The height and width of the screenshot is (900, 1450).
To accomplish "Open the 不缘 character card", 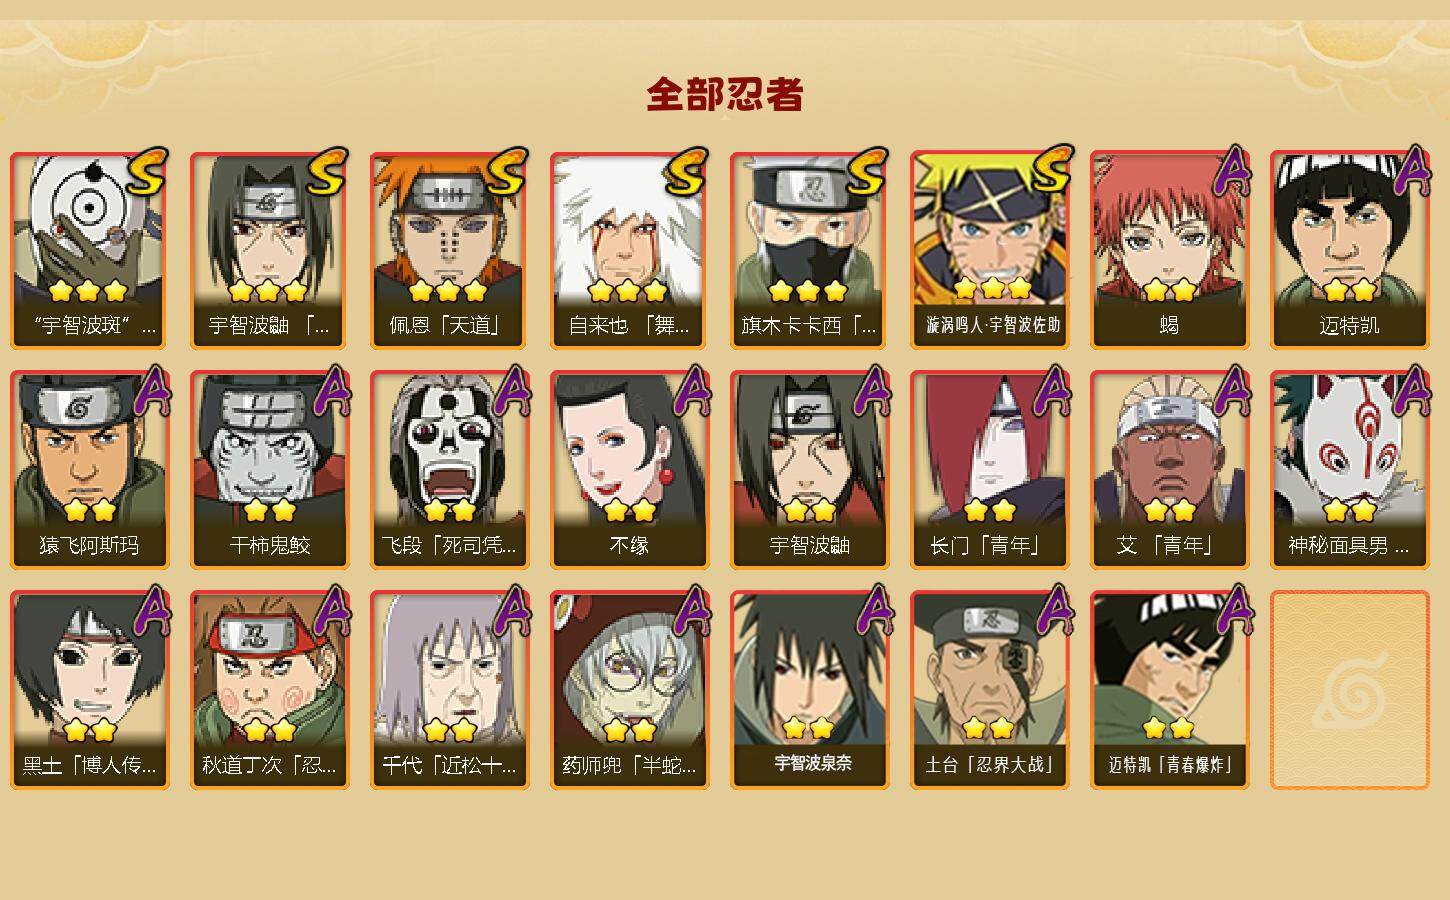I will pos(629,470).
